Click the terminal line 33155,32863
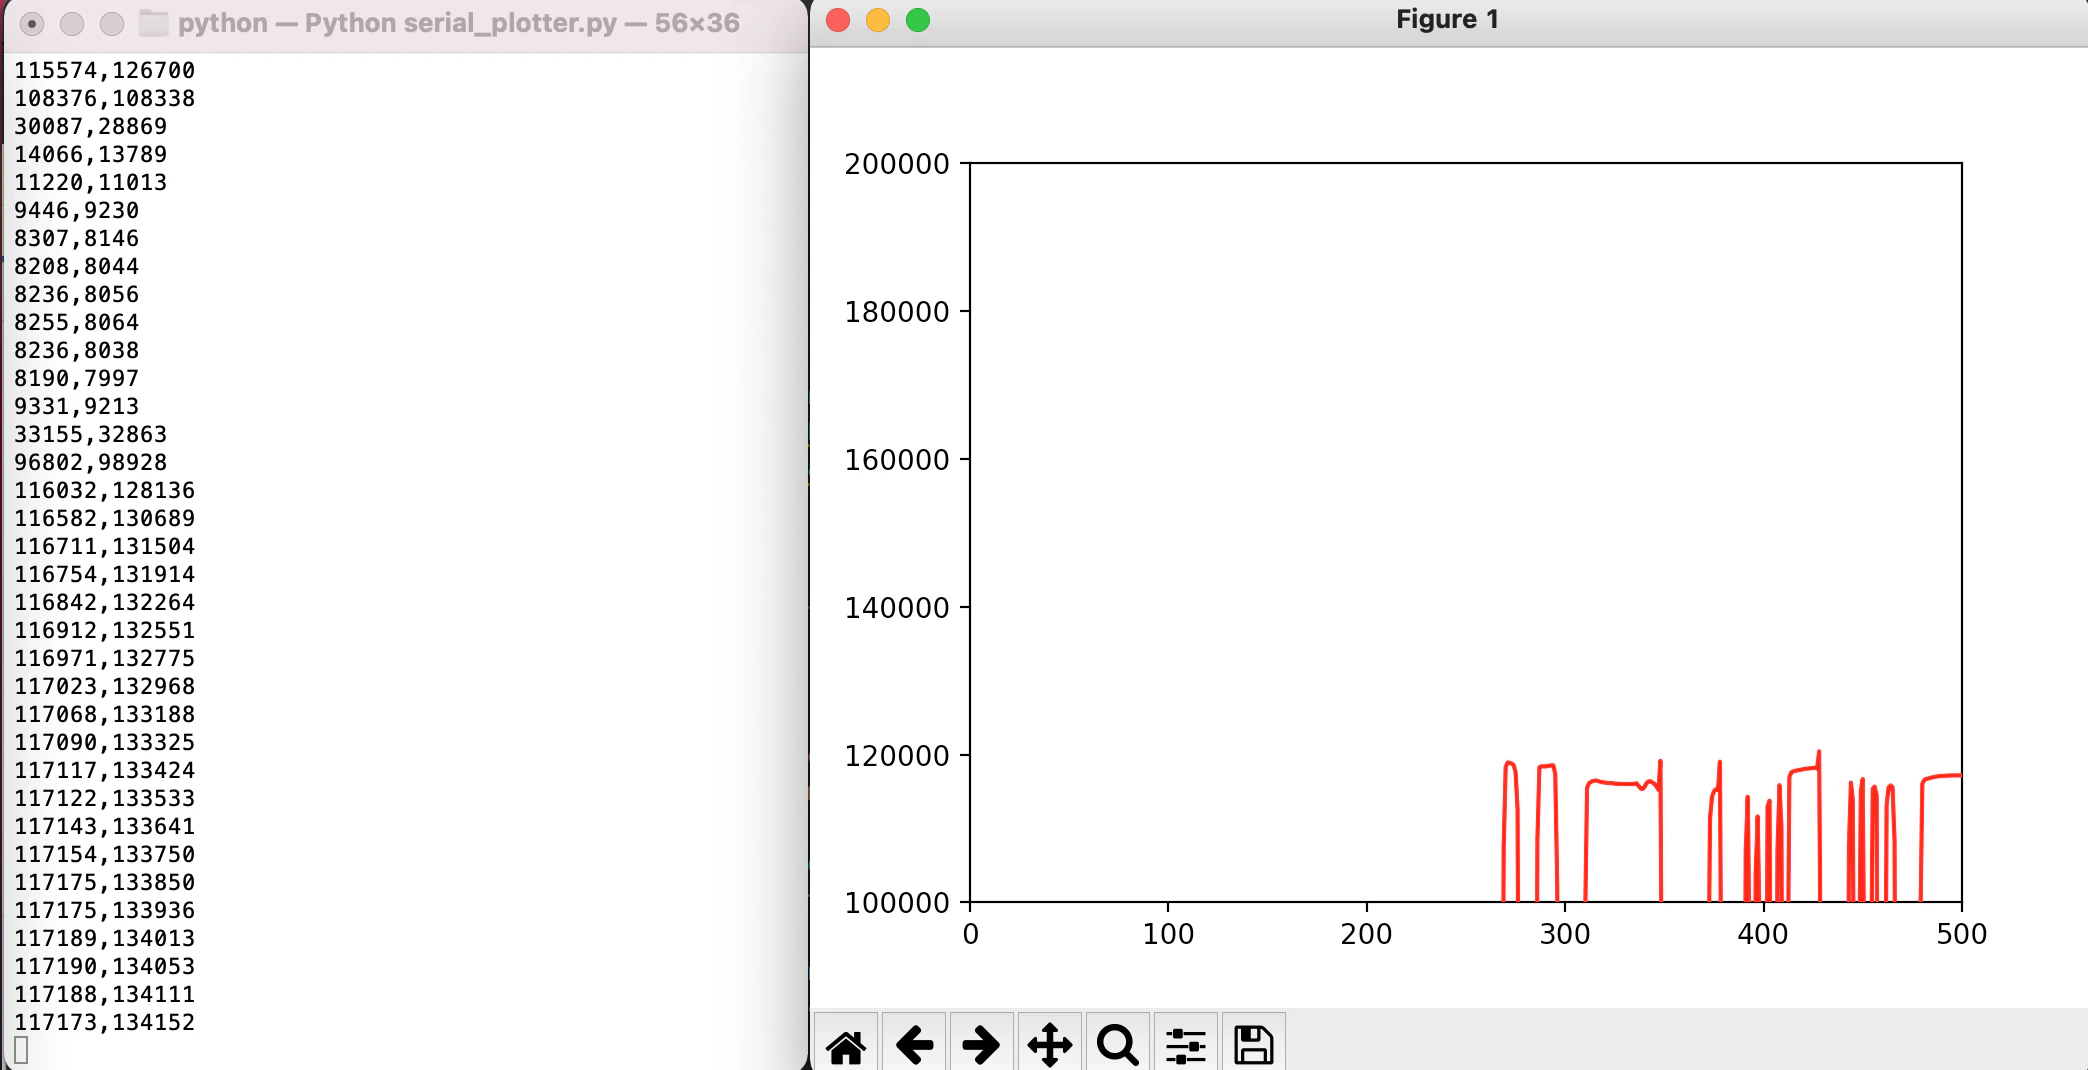The height and width of the screenshot is (1070, 2088). click(x=90, y=434)
